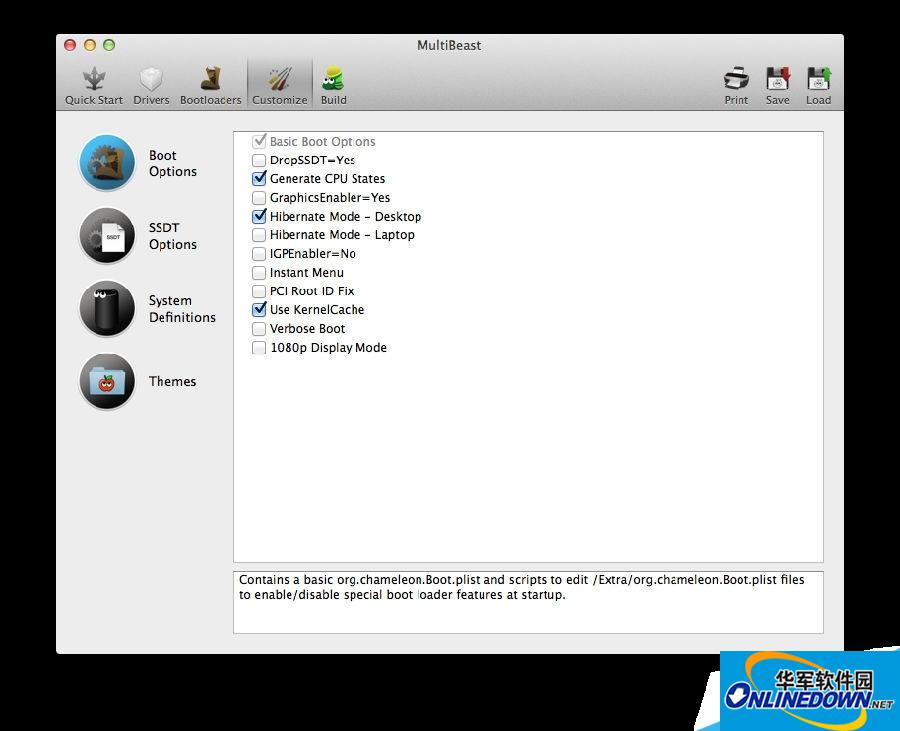Open the Bootloaders boot icon
The image size is (900, 731).
point(210,80)
